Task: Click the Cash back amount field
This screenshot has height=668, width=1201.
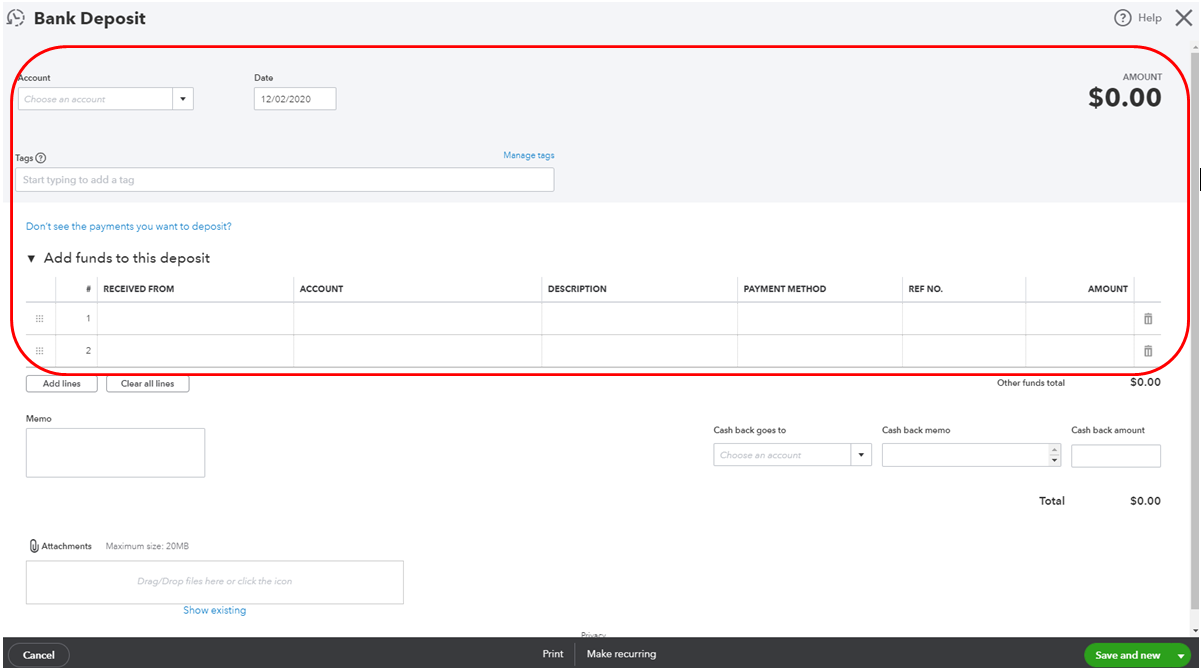Action: 1116,456
